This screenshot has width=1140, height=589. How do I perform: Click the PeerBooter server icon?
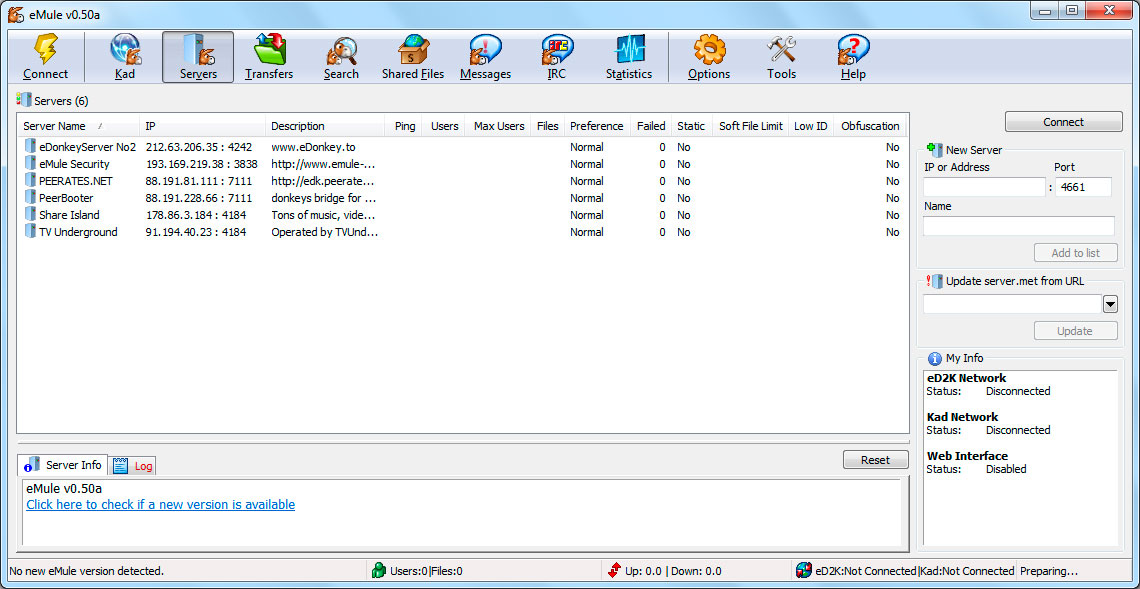tap(30, 198)
